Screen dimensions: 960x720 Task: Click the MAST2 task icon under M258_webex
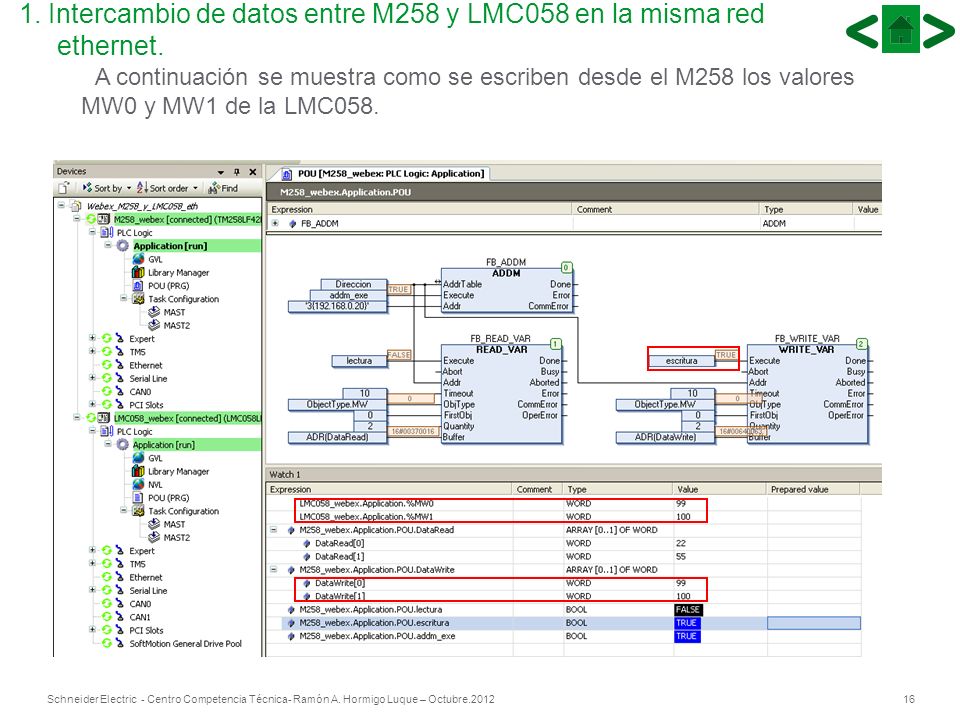[154, 325]
